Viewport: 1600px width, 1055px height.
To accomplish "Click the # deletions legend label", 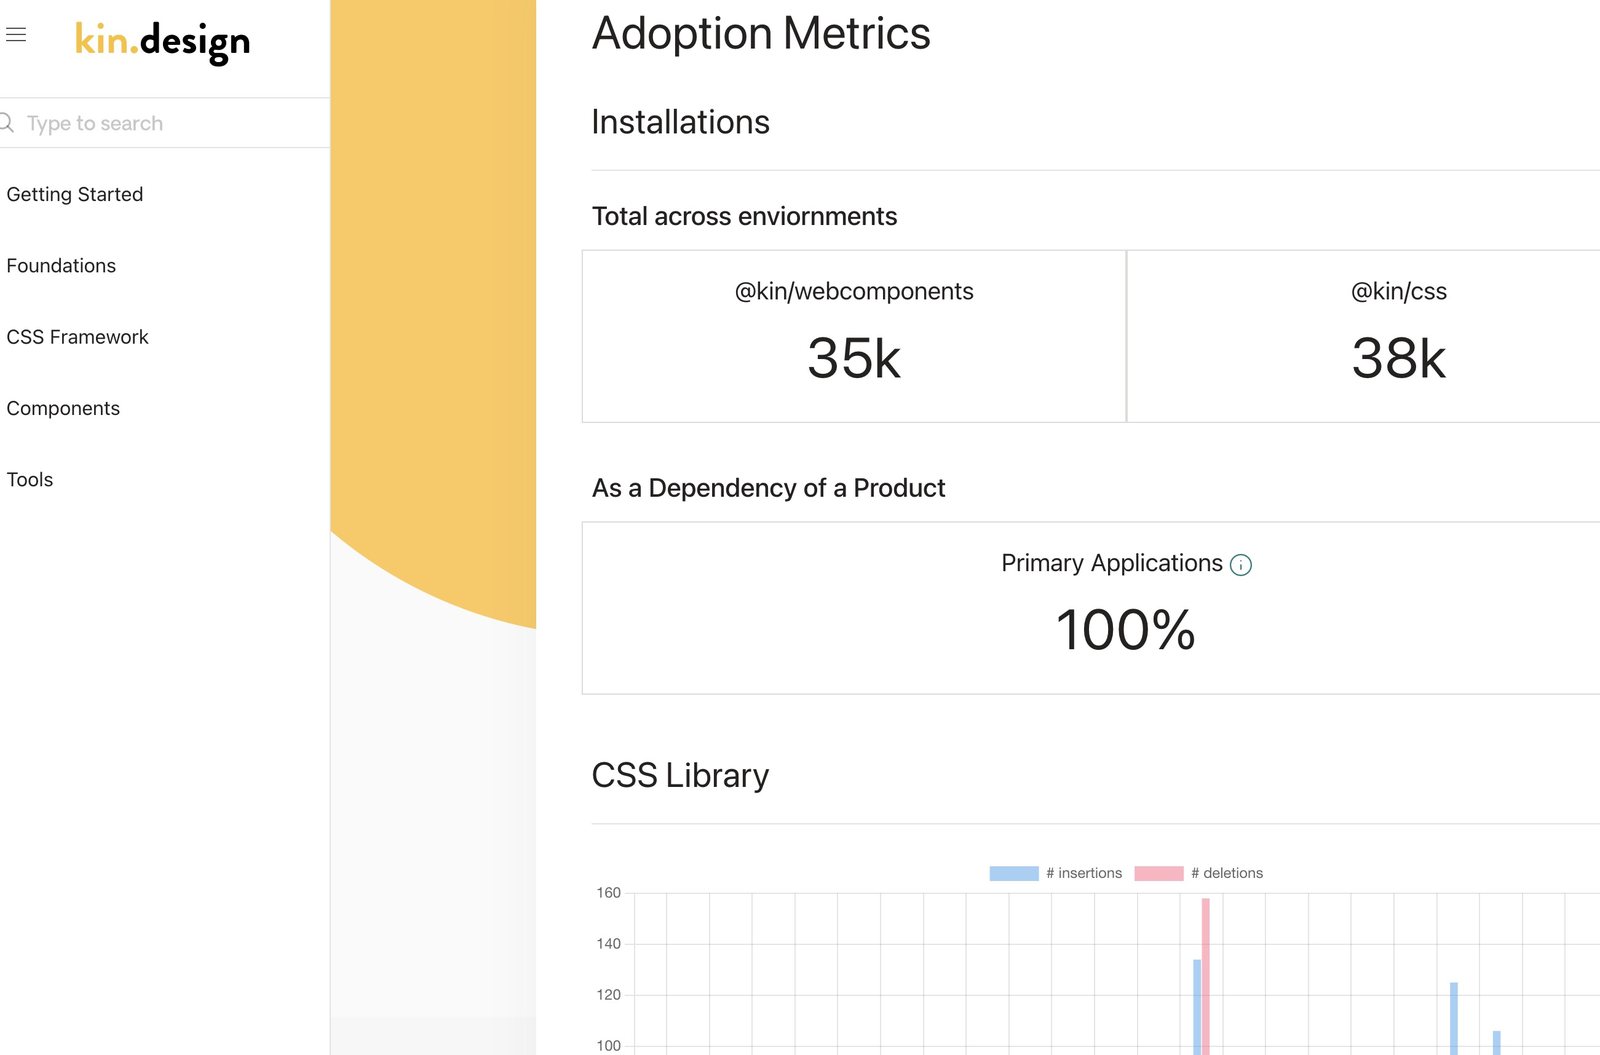I will pos(1227,873).
